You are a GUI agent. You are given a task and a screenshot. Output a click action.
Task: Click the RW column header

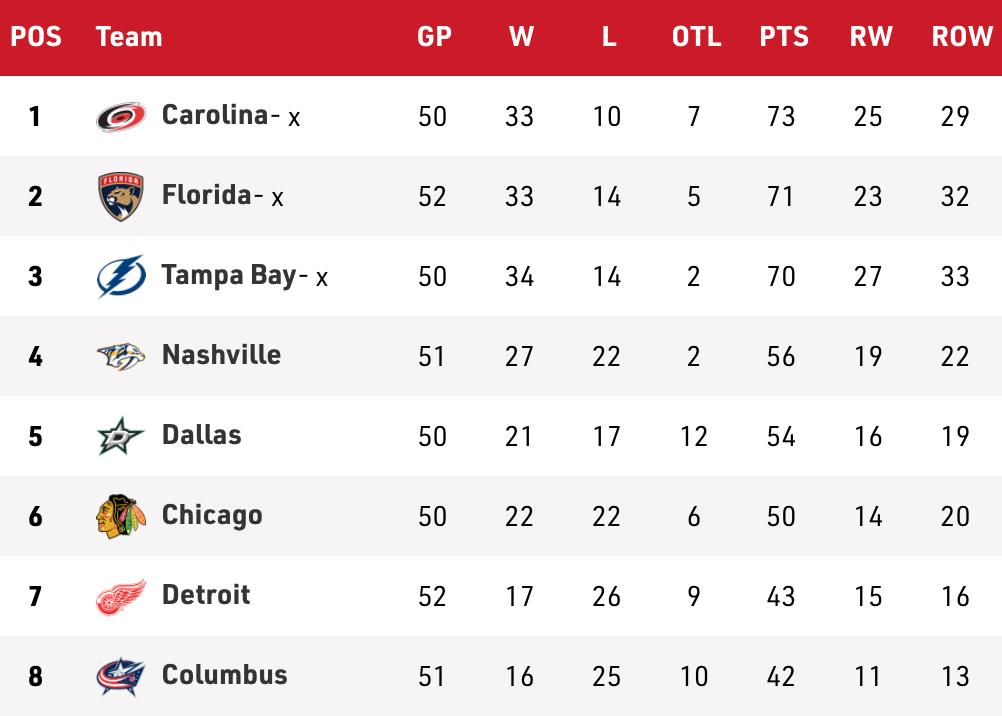point(870,37)
